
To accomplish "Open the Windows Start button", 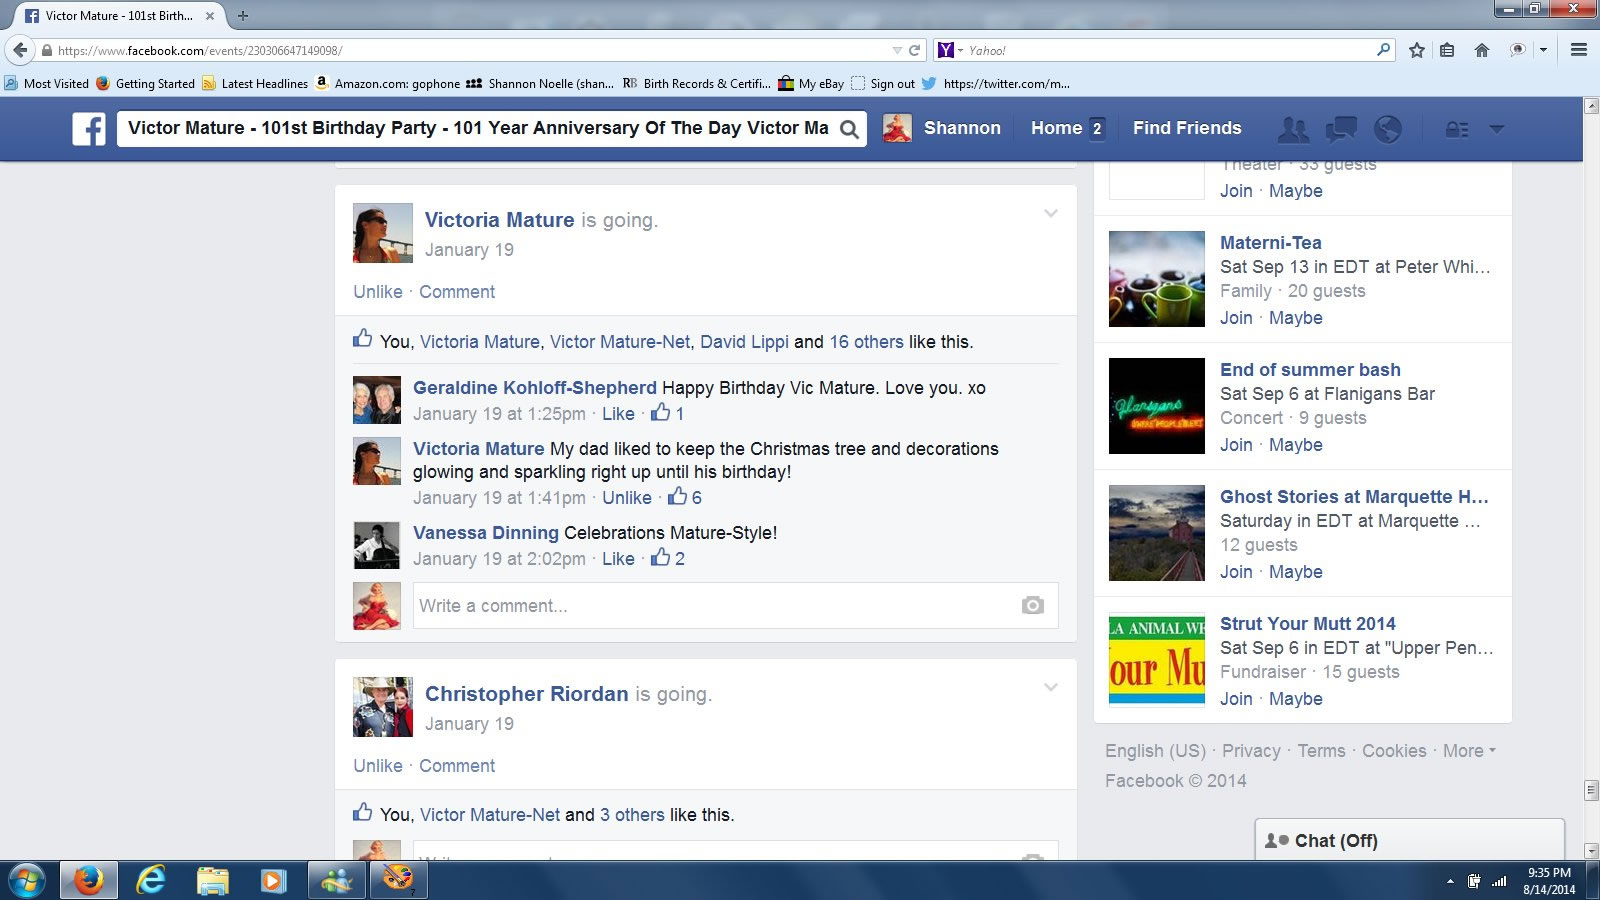I will coord(27,881).
